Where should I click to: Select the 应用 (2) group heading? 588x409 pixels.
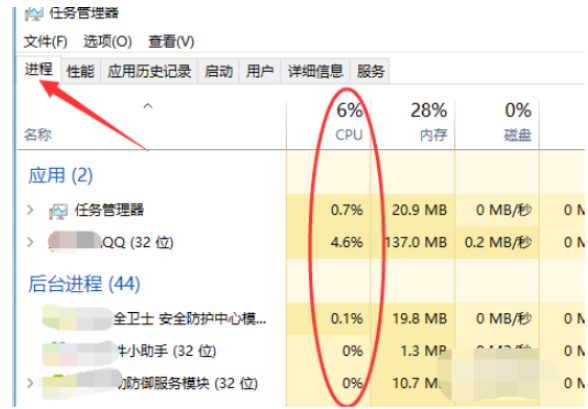click(x=60, y=175)
